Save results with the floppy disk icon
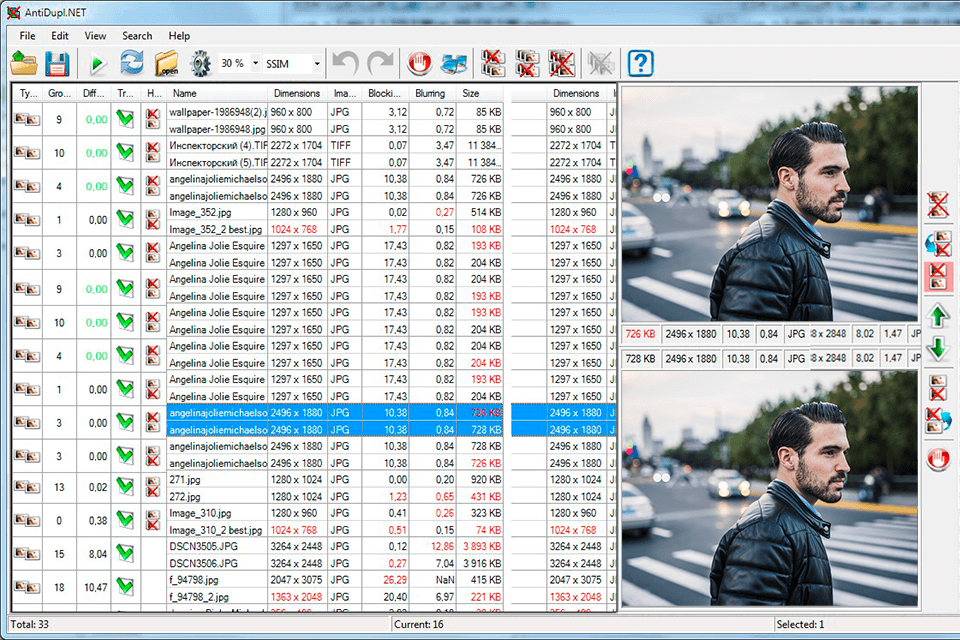This screenshot has width=960, height=640. coord(57,63)
